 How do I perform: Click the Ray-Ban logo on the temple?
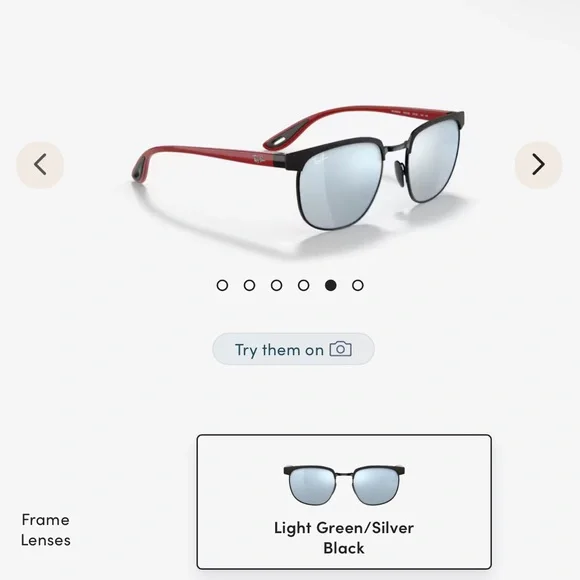coord(259,159)
